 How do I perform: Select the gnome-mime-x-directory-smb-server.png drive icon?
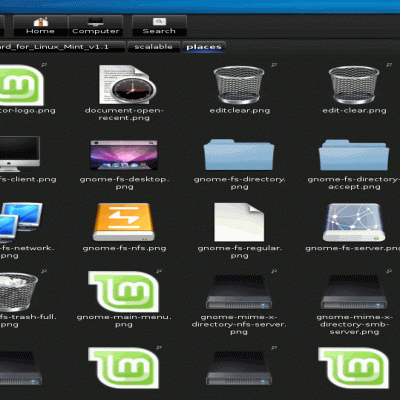354,292
